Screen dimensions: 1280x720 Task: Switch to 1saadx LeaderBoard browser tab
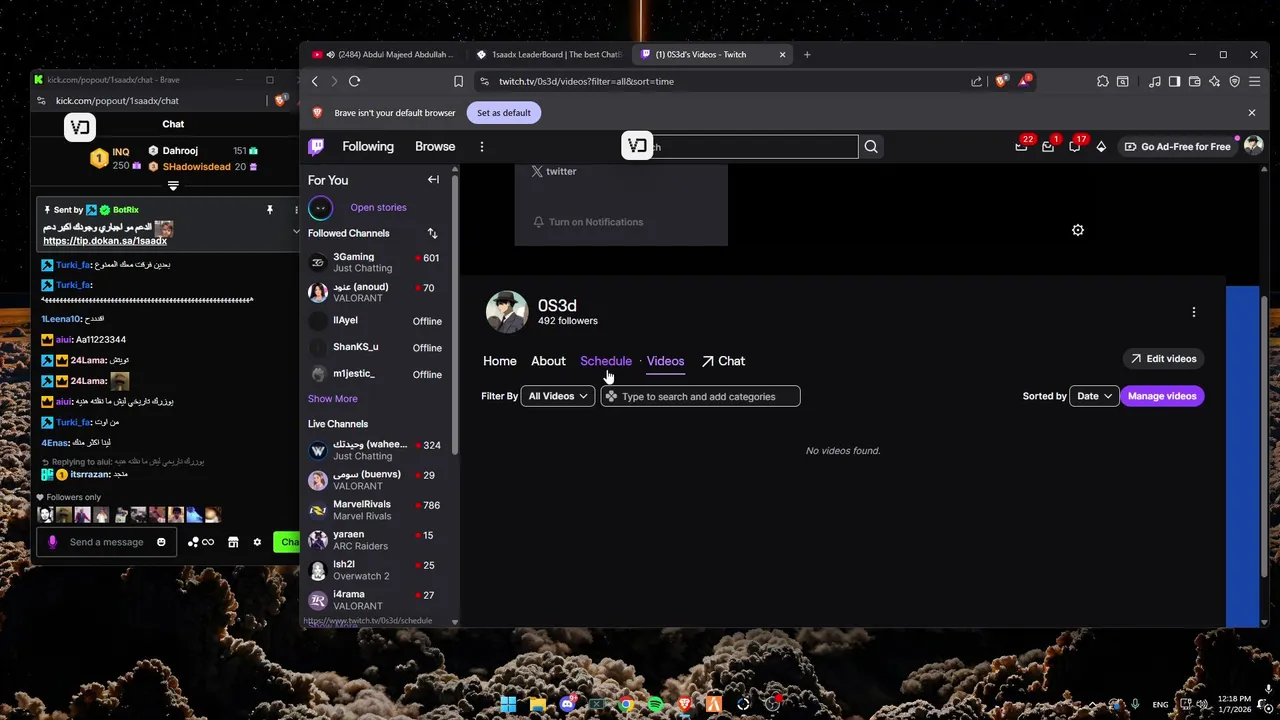(x=548, y=54)
